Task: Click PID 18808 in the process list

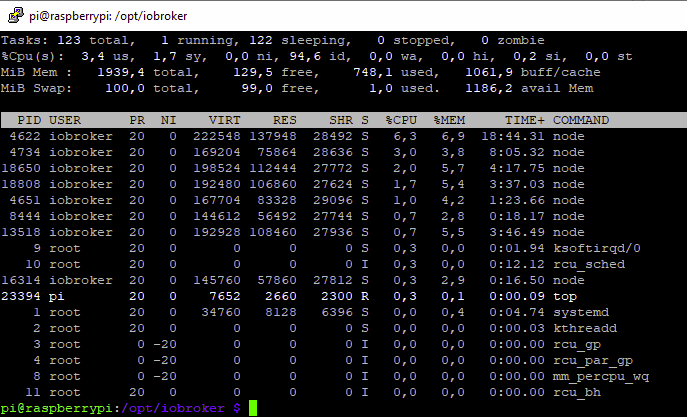Action: tap(21, 184)
